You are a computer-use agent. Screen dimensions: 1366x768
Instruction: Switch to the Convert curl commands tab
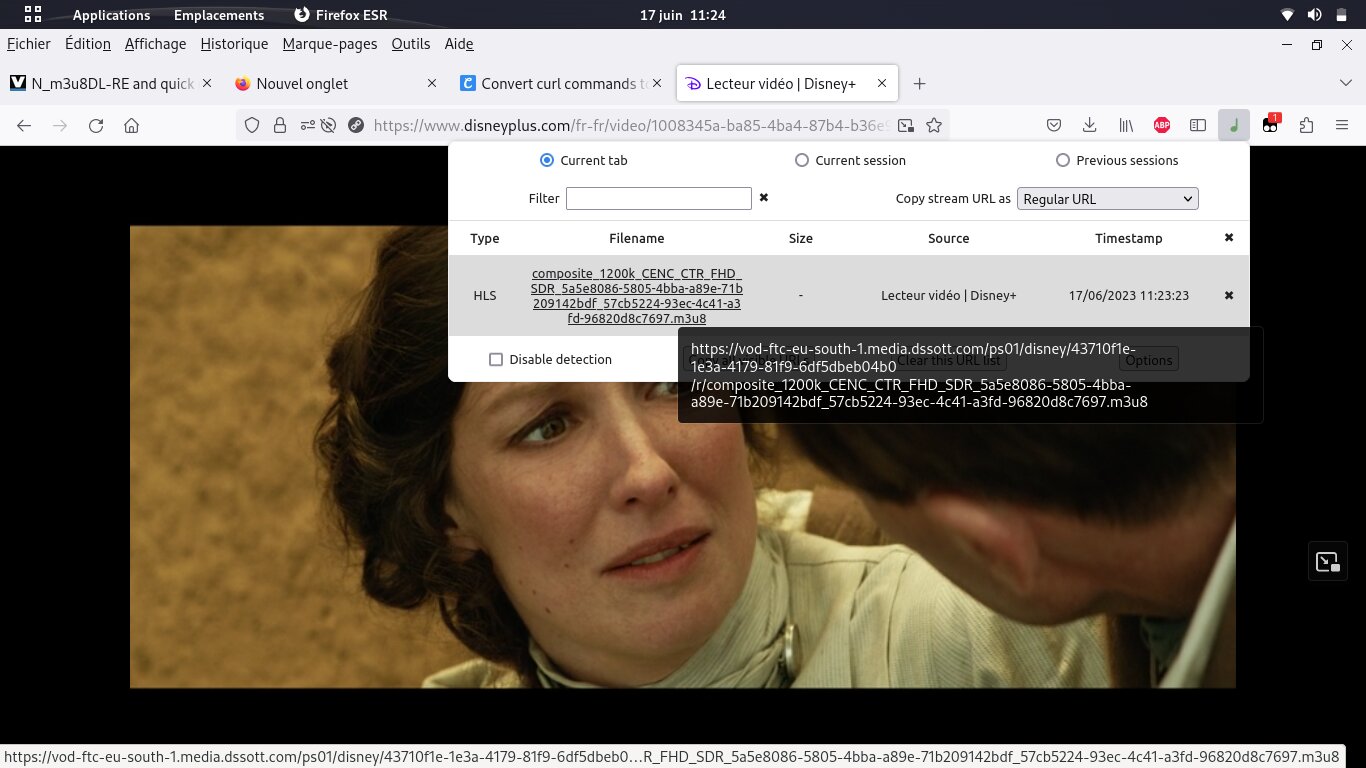[x=561, y=83]
